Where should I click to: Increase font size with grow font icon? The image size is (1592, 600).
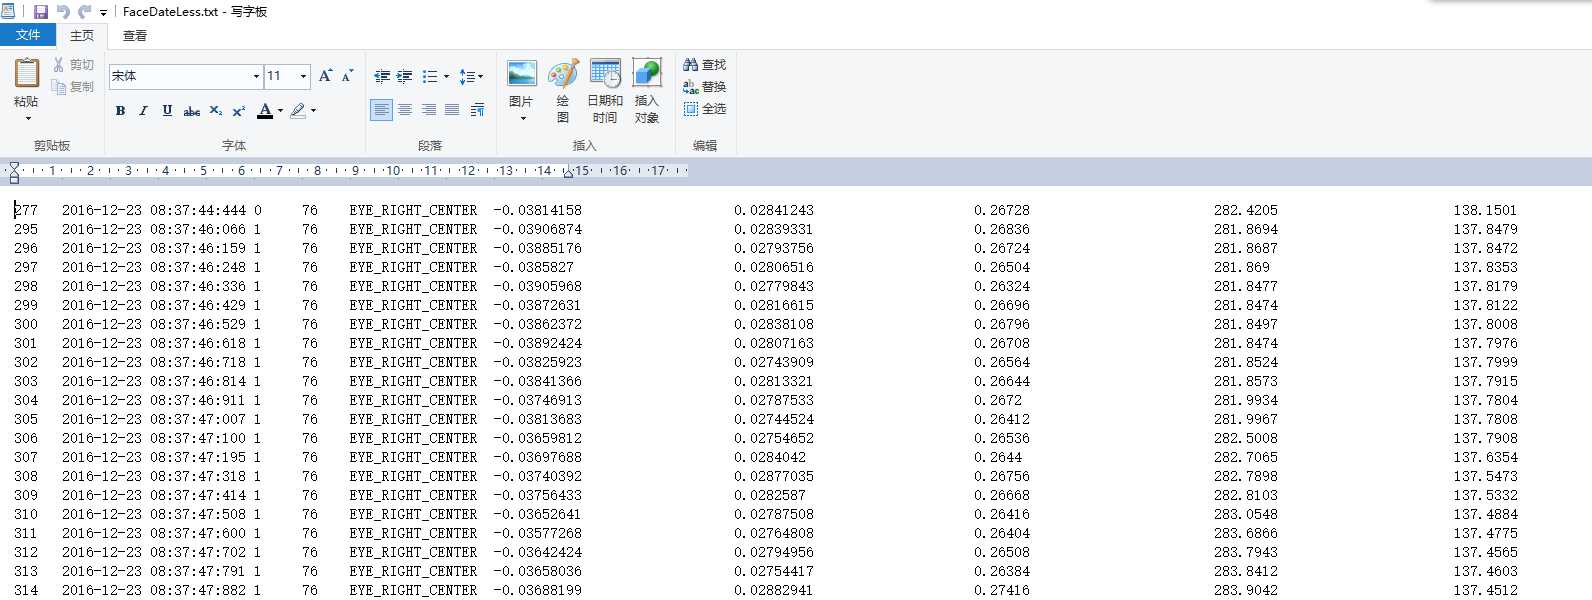point(325,76)
